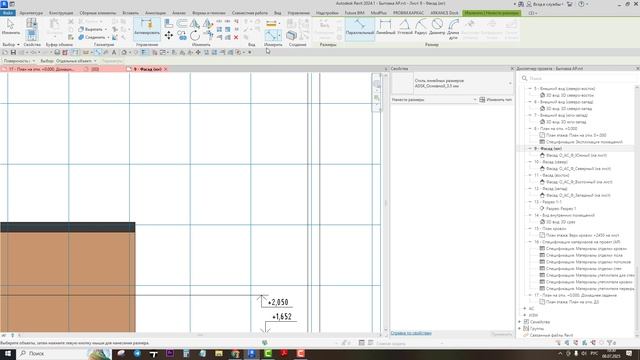Click the Revit application logo icon

(x=4, y=4)
